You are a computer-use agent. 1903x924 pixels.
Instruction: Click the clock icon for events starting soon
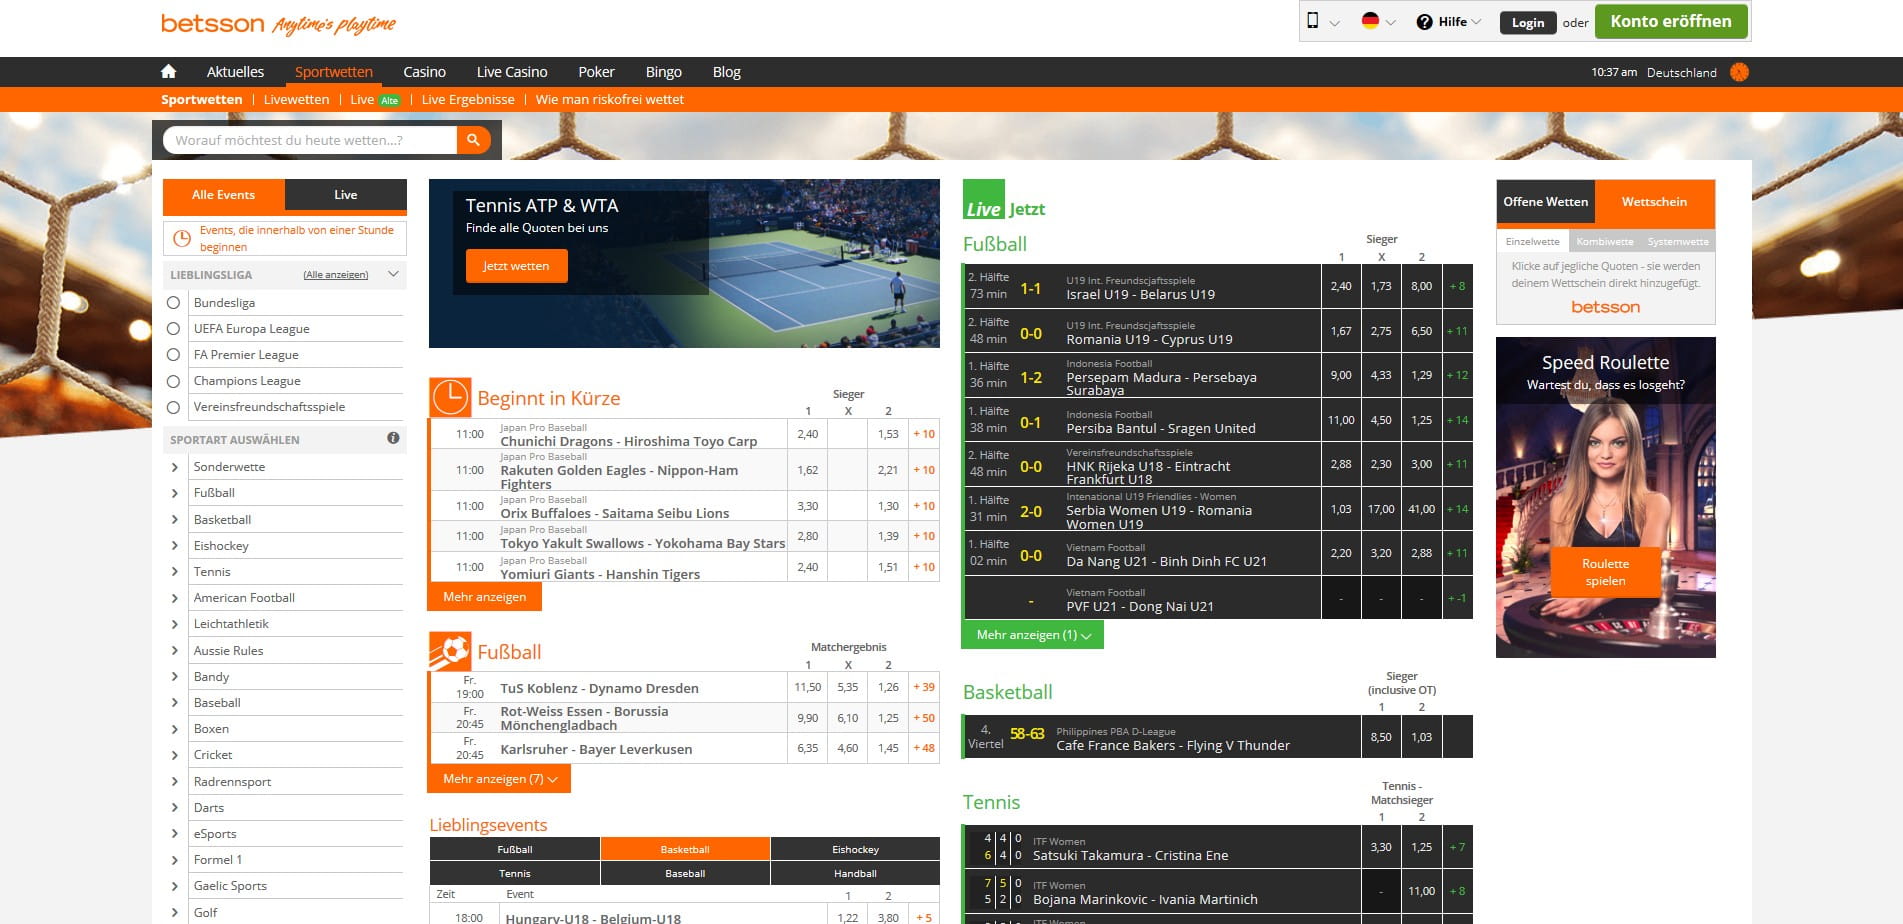[182, 238]
